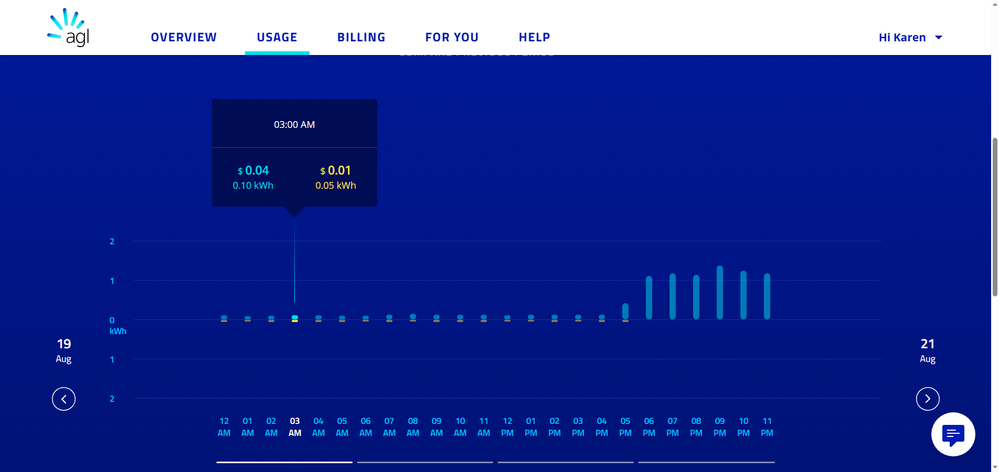Viewport: 999px width, 472px height.
Task: Select the 12 AM hour label
Action: (x=224, y=427)
